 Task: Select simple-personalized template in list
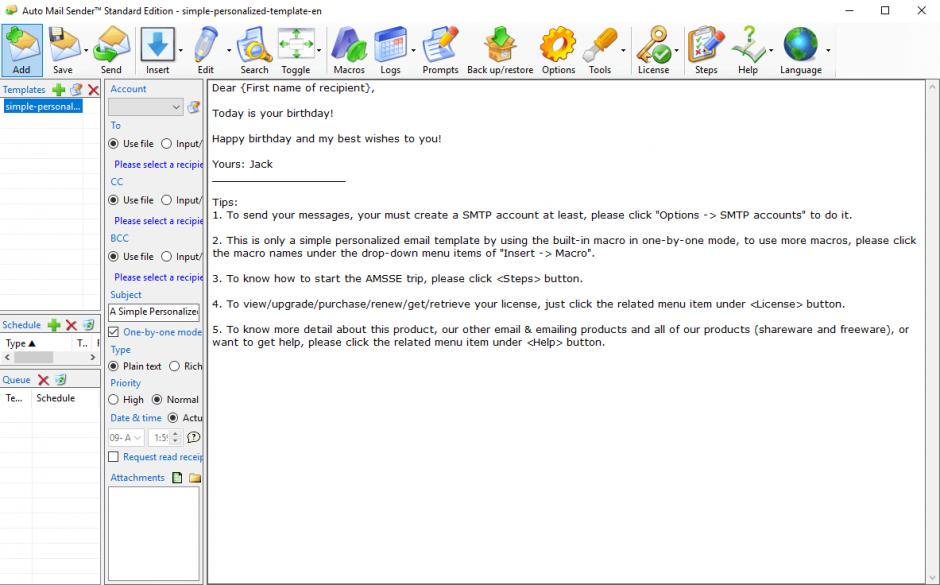(42, 107)
